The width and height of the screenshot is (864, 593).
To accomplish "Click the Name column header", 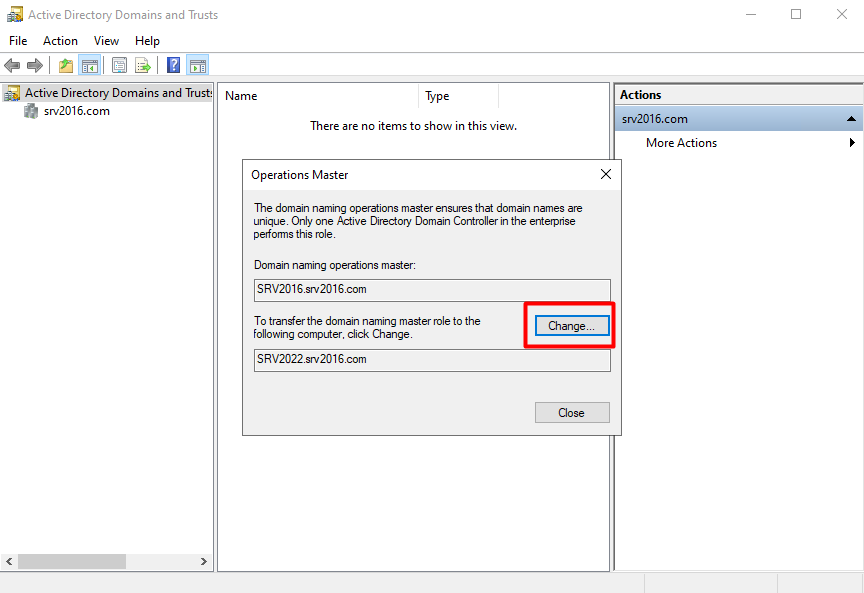I will [x=320, y=96].
